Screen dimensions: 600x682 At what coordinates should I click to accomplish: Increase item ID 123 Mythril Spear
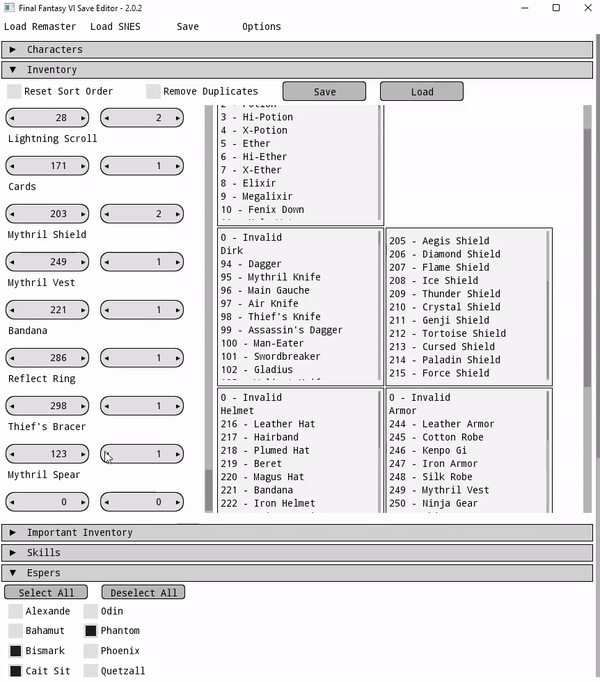click(83, 454)
